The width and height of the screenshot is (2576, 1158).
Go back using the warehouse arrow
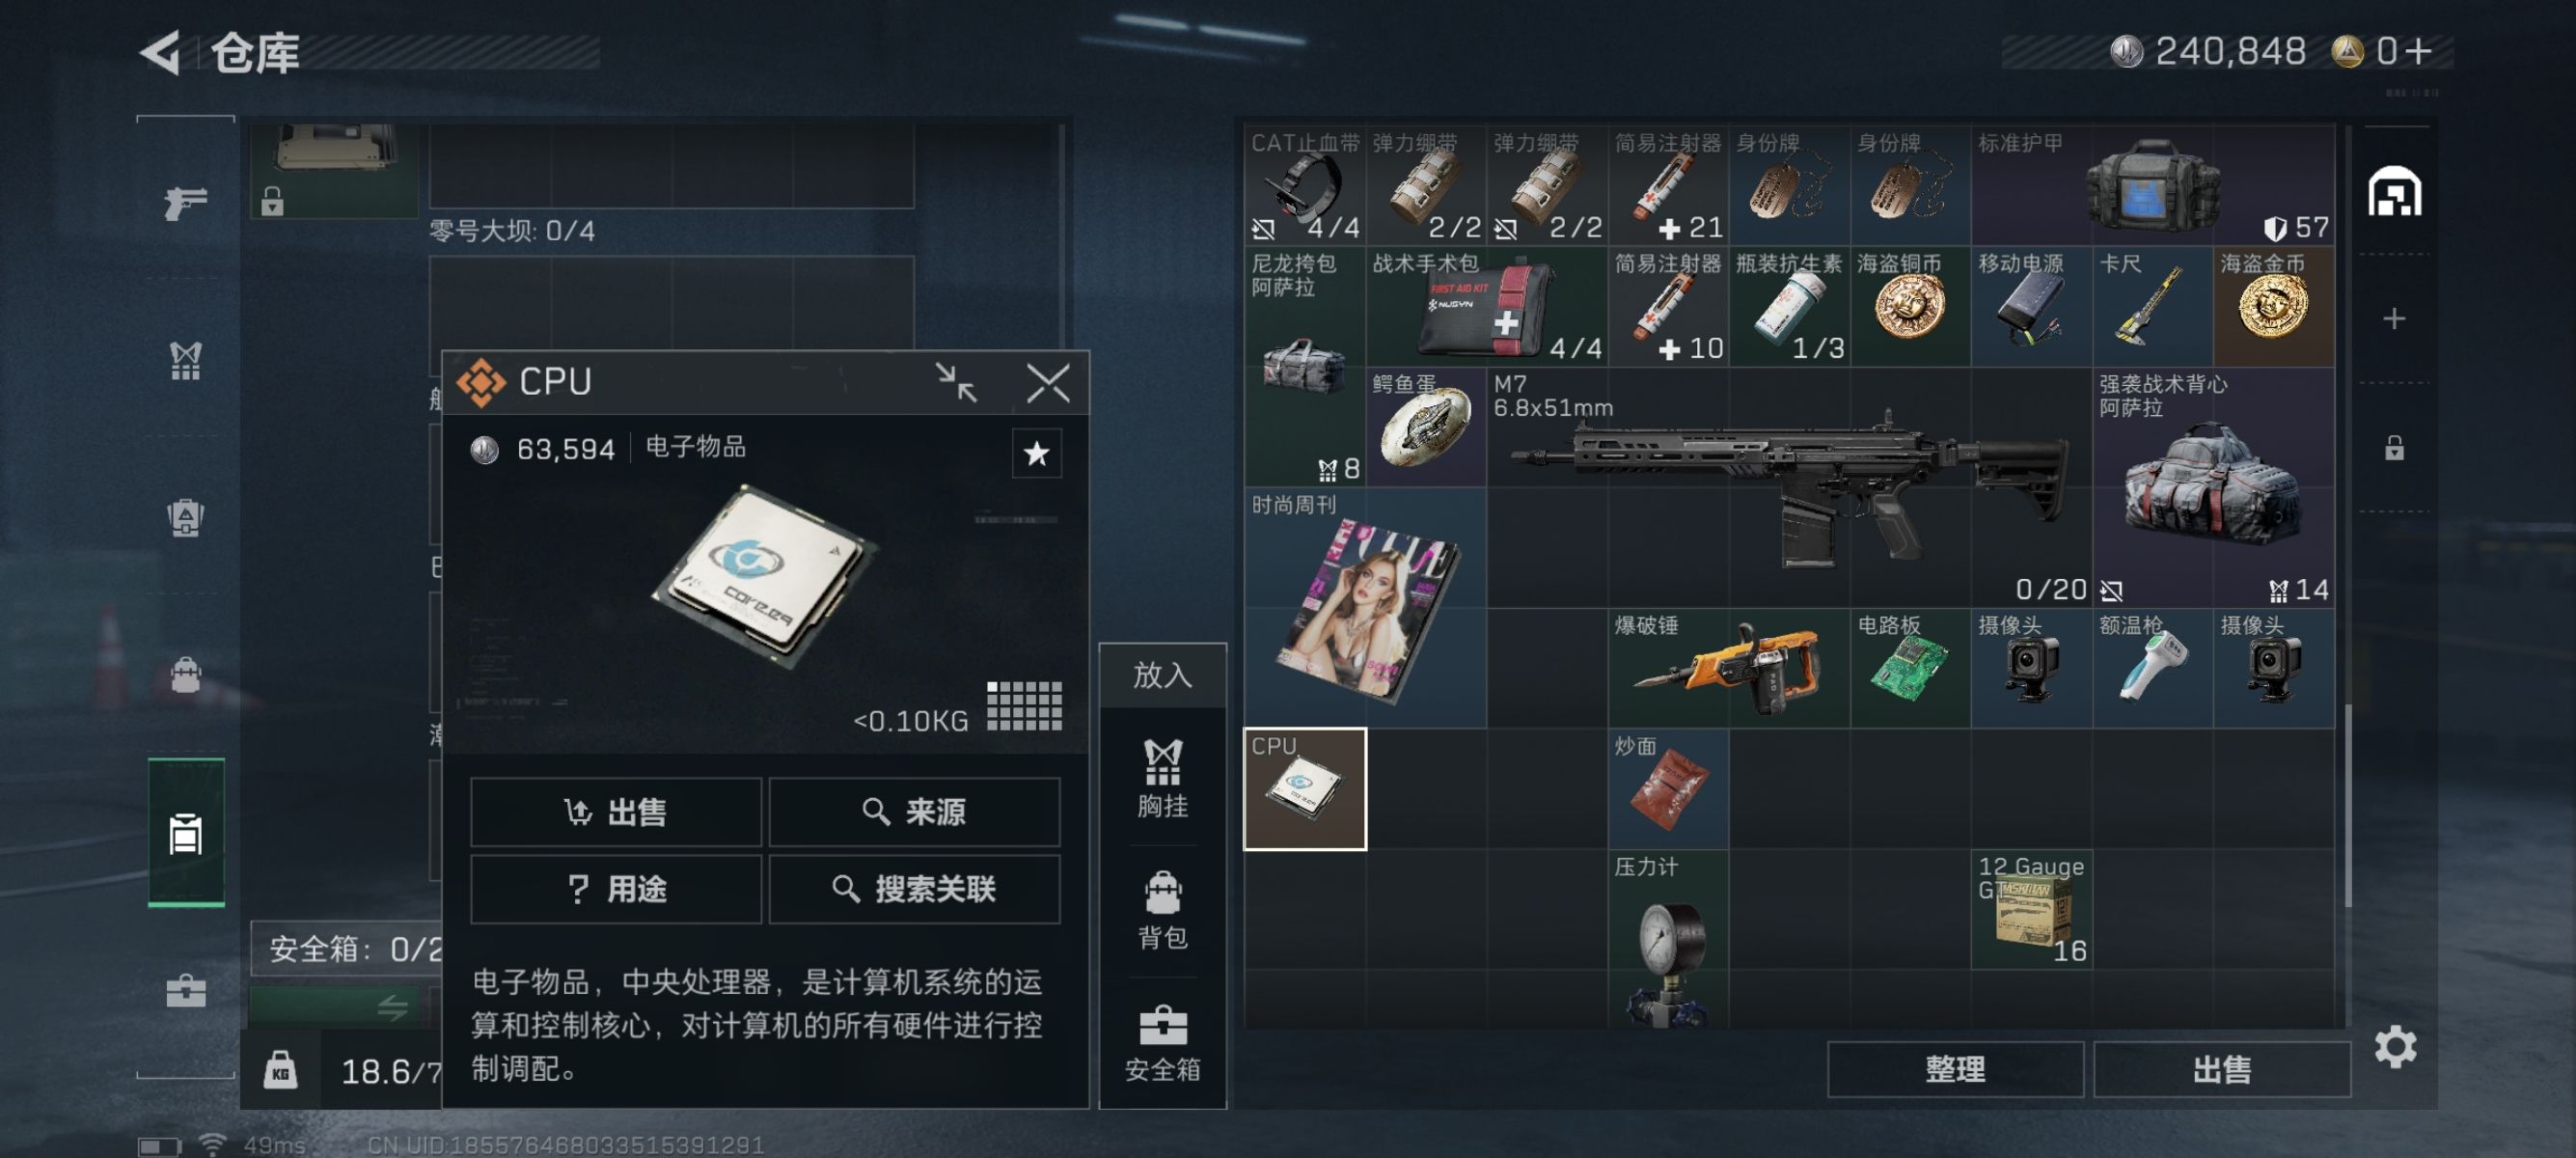[161, 52]
